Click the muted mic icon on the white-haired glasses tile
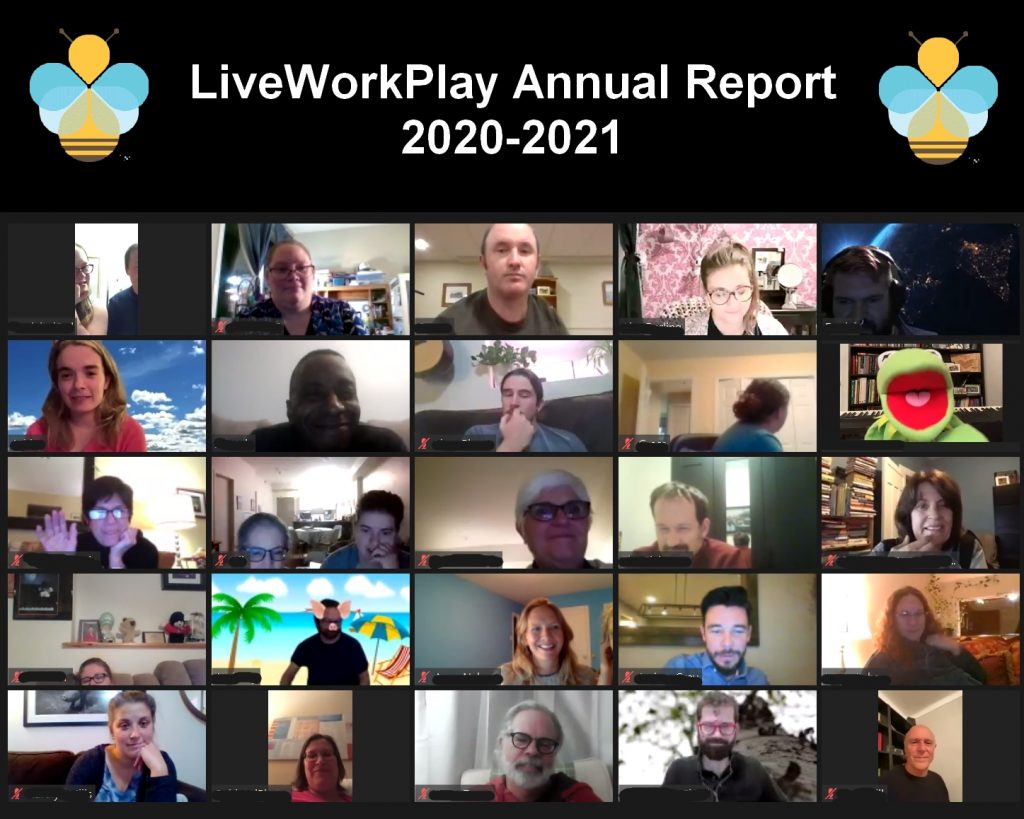The width and height of the screenshot is (1024, 819). click(x=424, y=560)
